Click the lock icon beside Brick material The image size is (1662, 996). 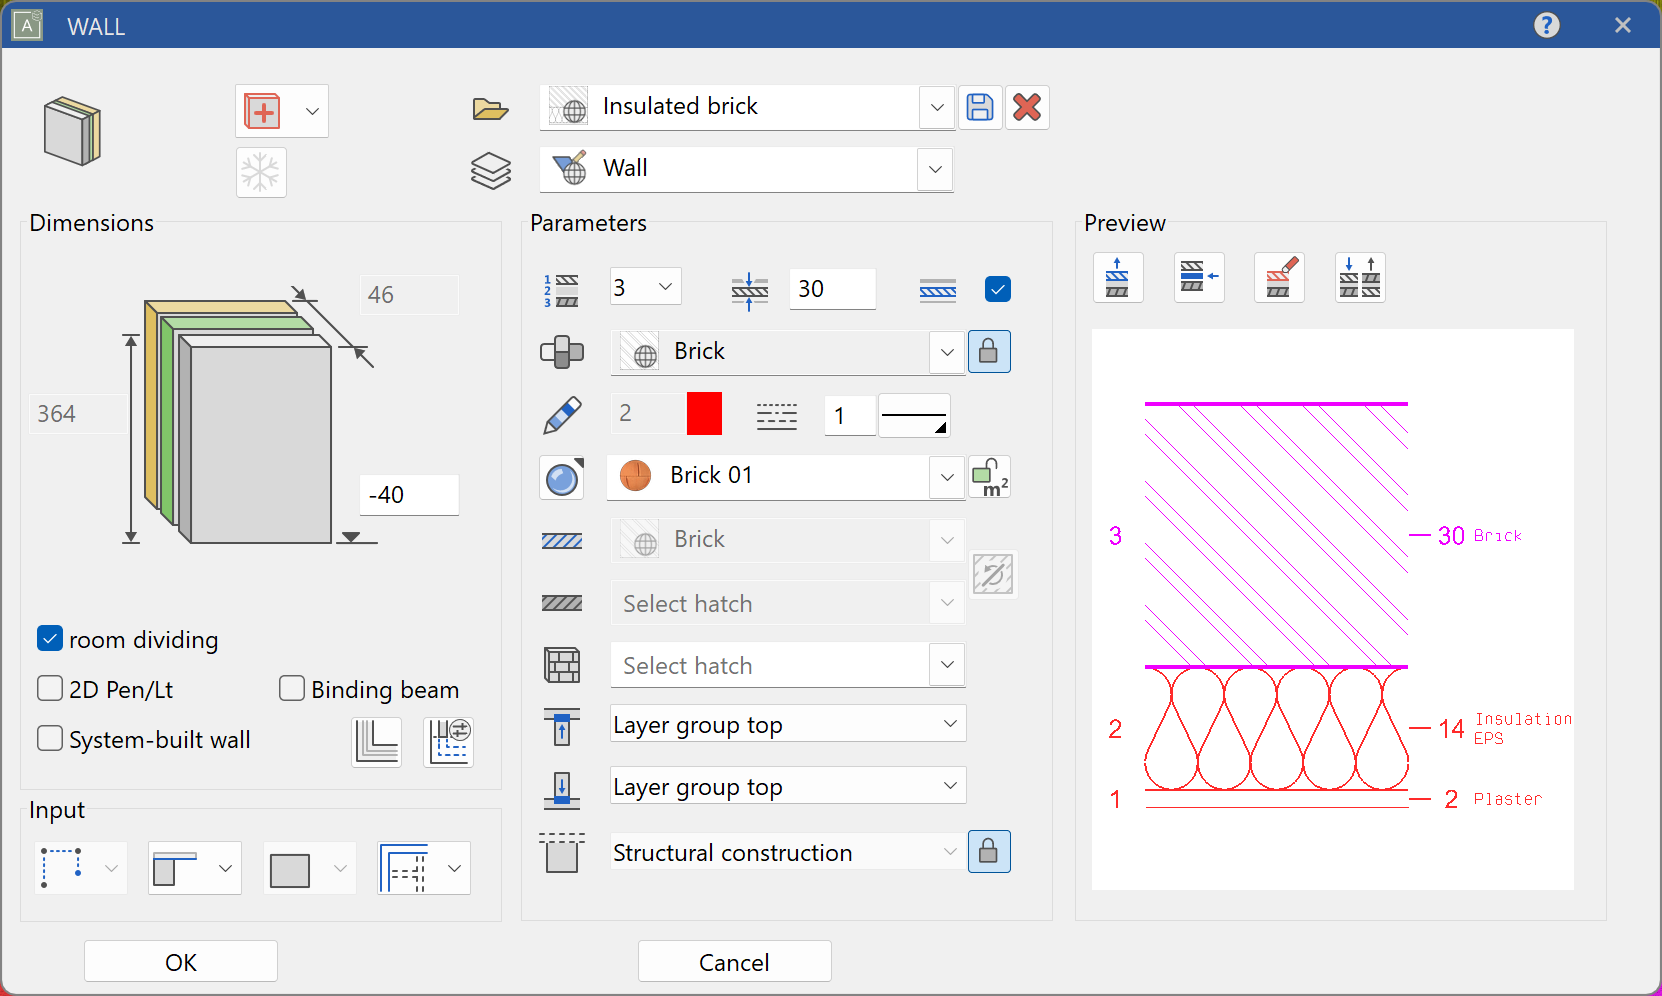989,352
